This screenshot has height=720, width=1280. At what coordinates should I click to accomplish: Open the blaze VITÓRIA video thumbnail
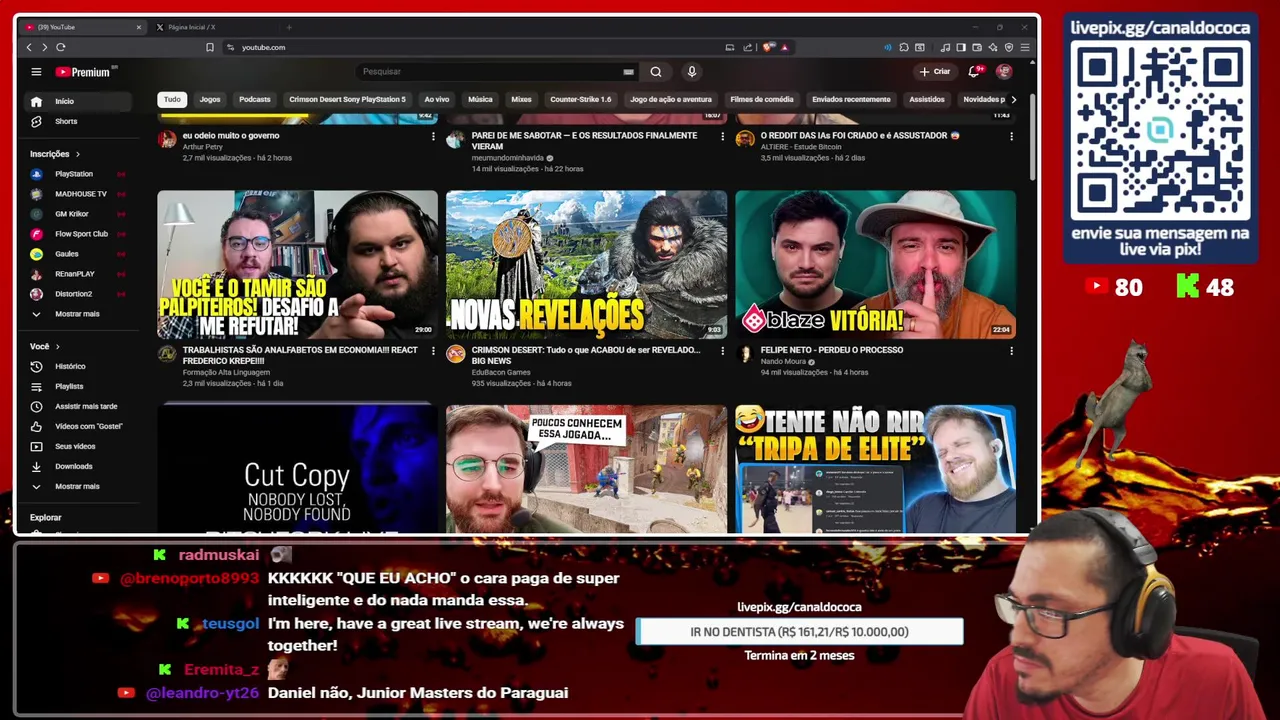point(875,264)
